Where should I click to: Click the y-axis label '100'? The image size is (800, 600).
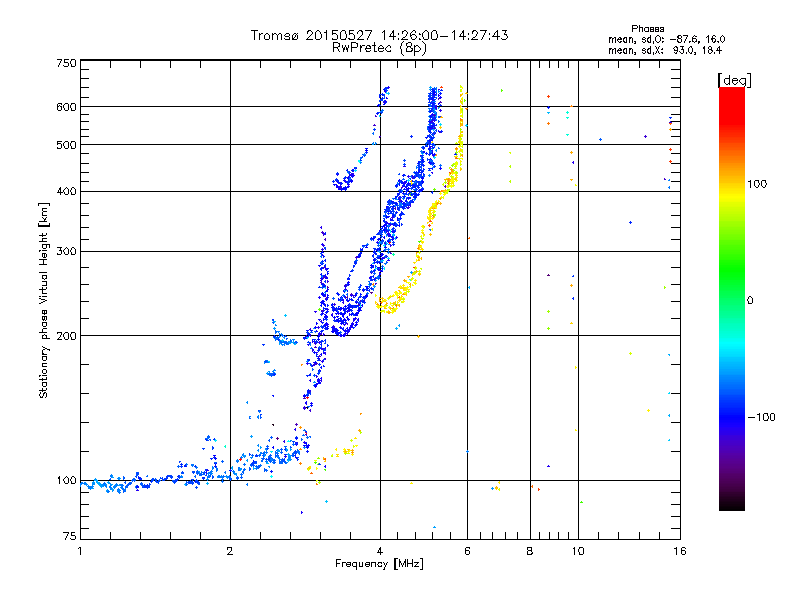click(66, 481)
